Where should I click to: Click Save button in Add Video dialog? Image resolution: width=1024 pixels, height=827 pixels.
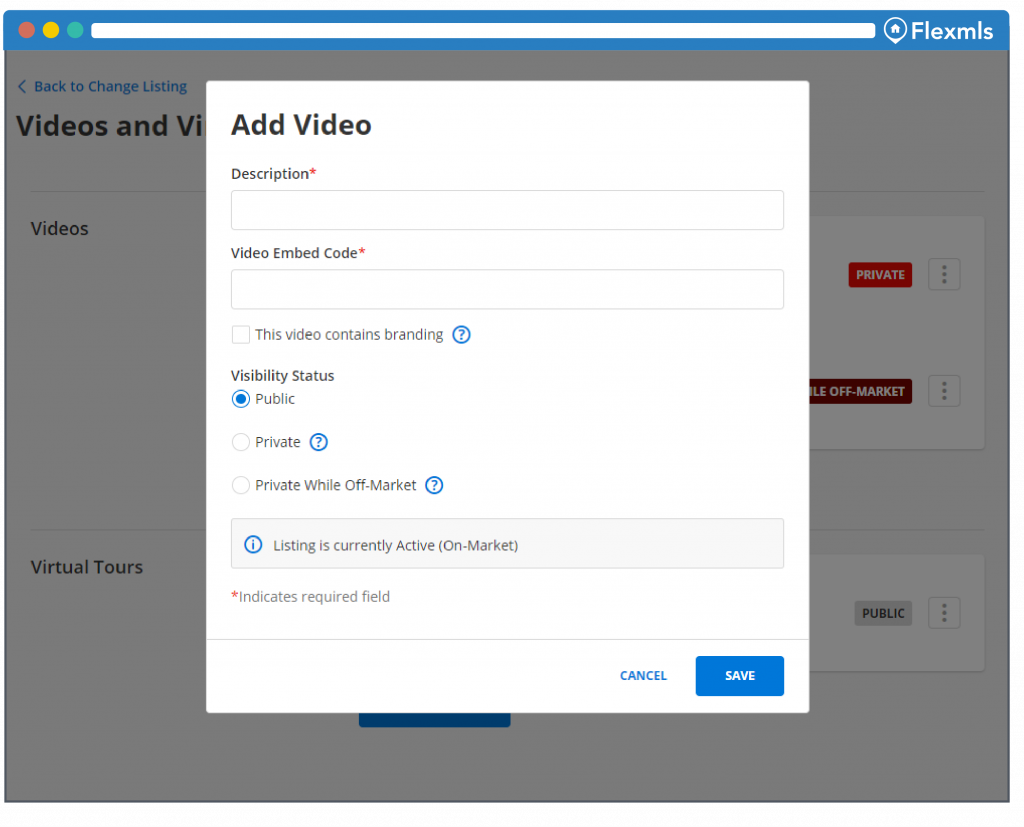tap(739, 675)
